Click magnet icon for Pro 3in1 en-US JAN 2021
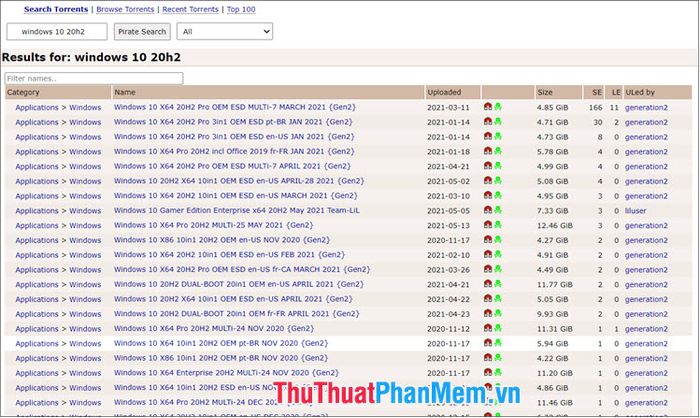This screenshot has height=418, width=700. pos(488,136)
